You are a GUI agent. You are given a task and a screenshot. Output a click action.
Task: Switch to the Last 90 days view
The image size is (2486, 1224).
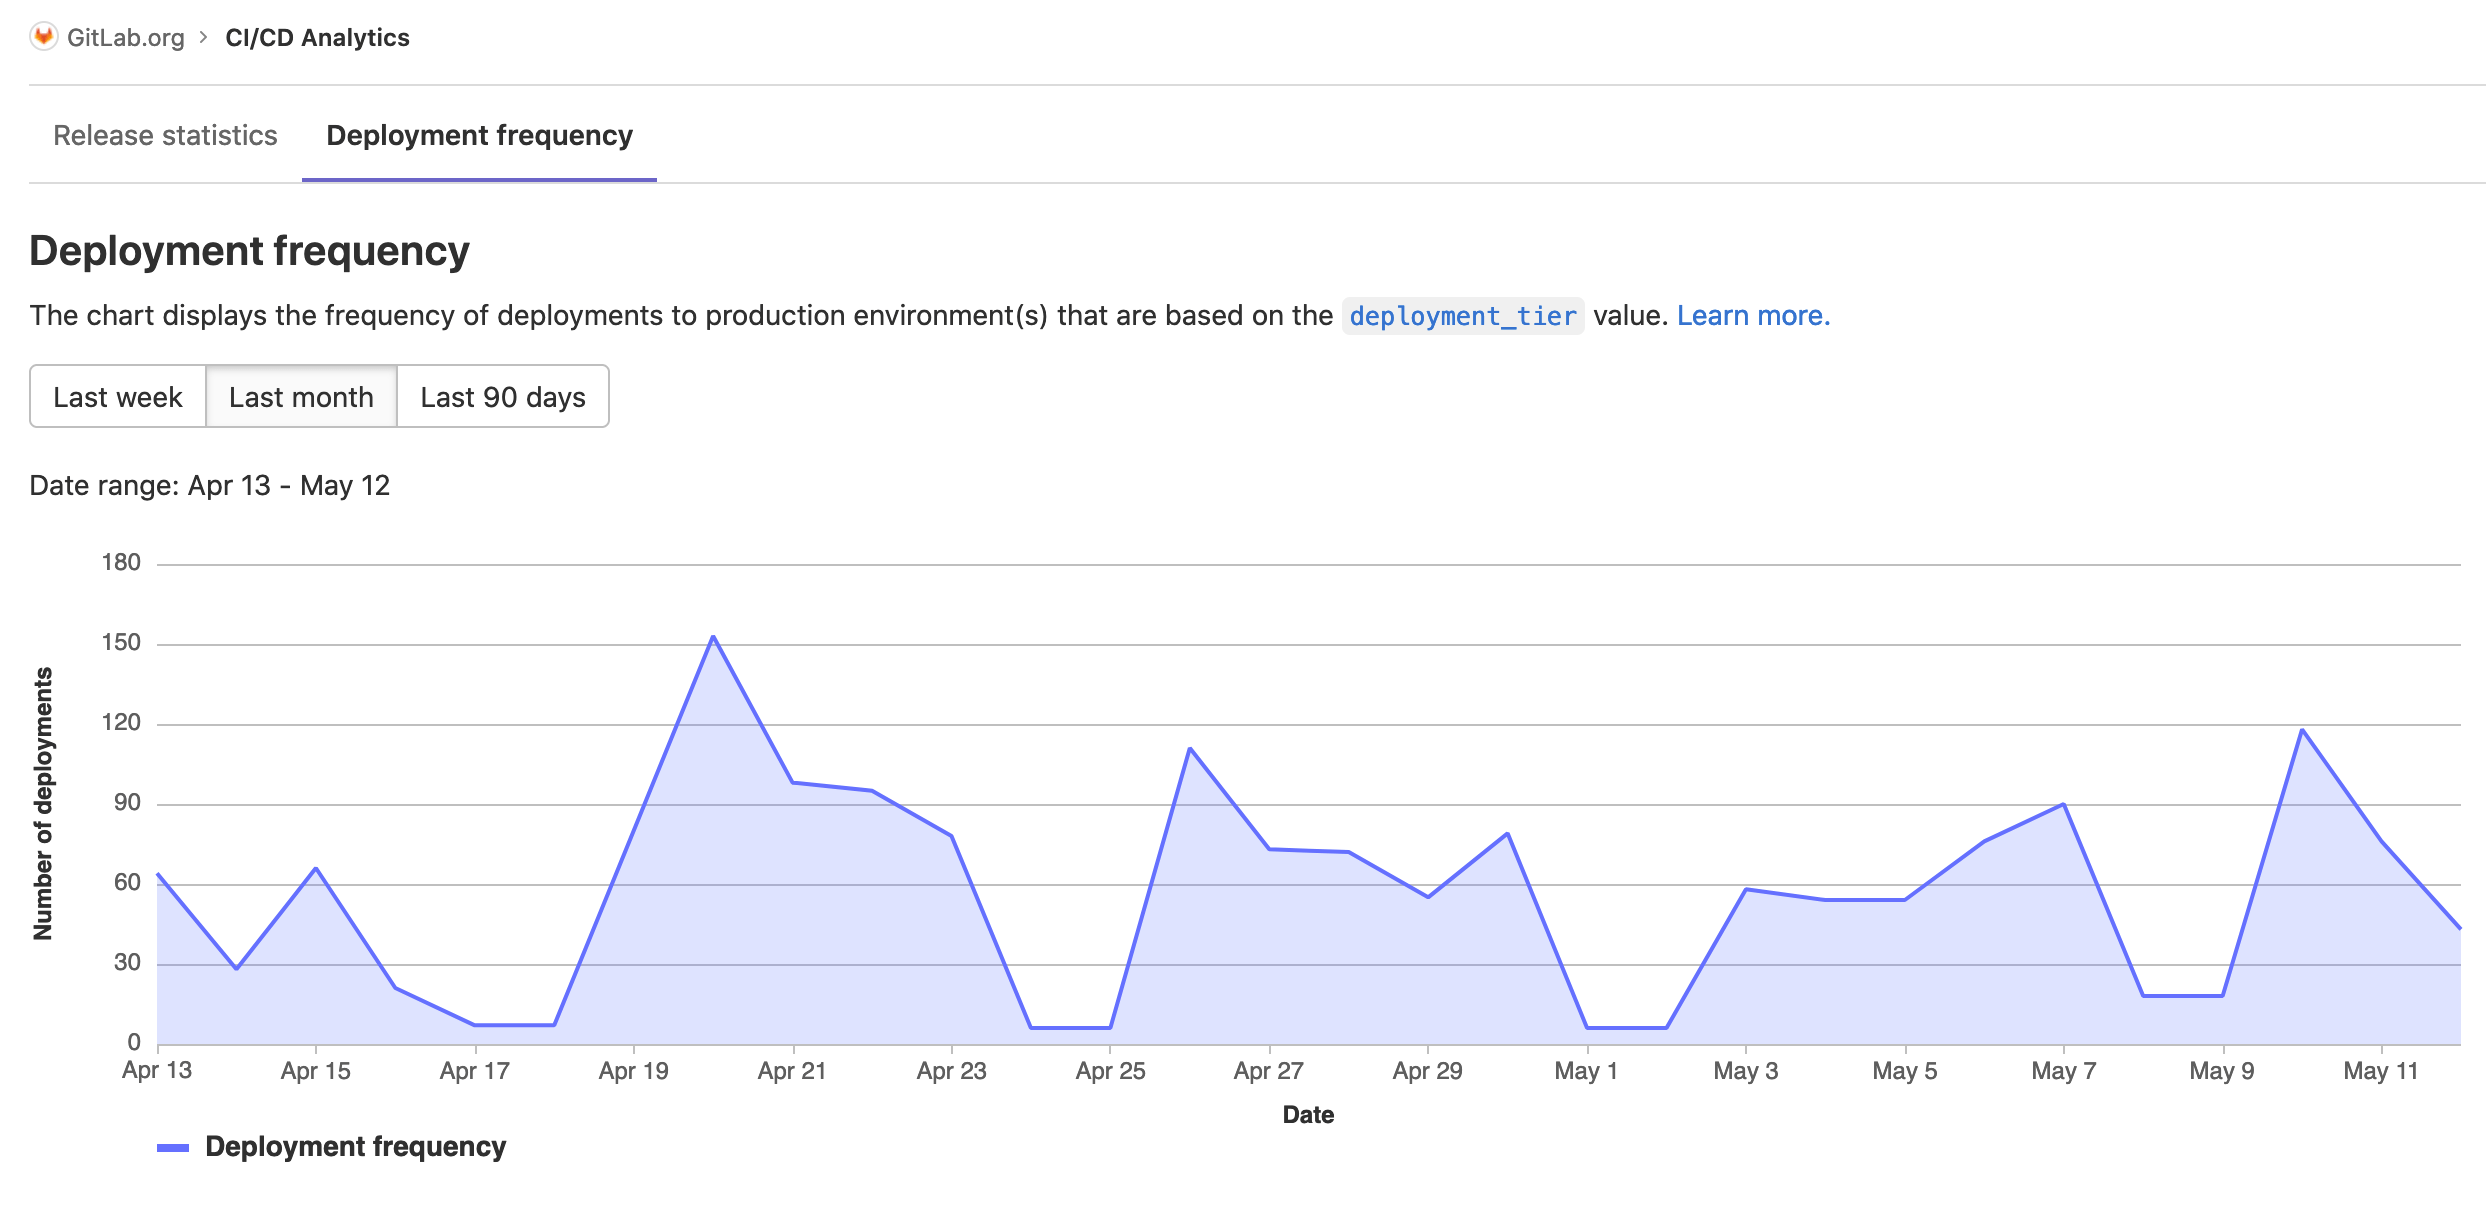point(502,396)
